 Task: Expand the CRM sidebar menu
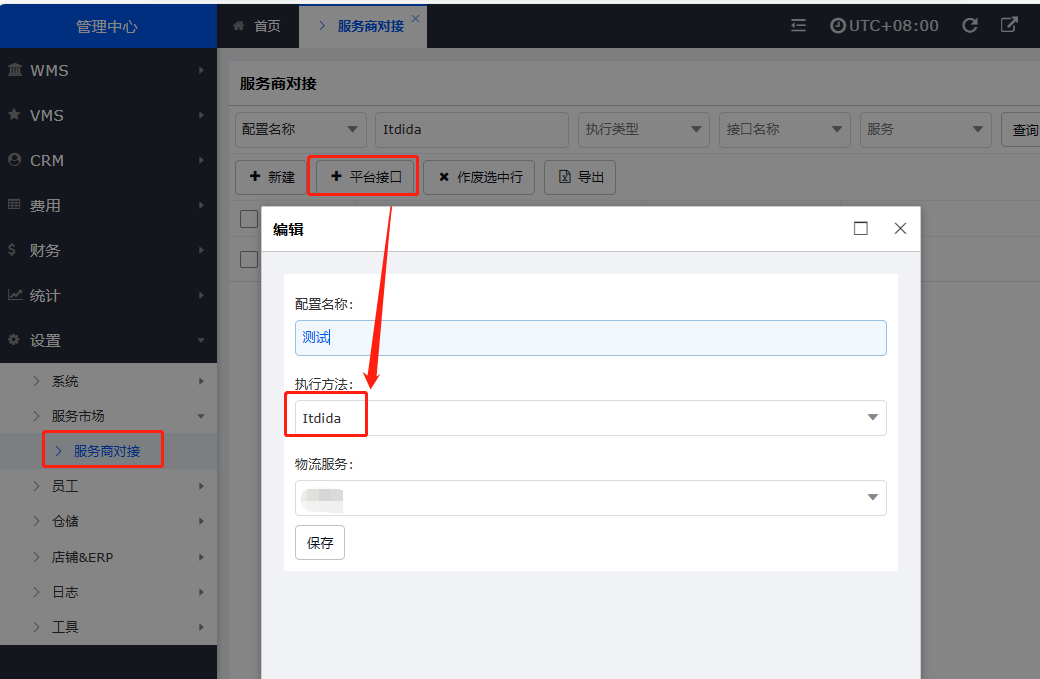(x=108, y=160)
